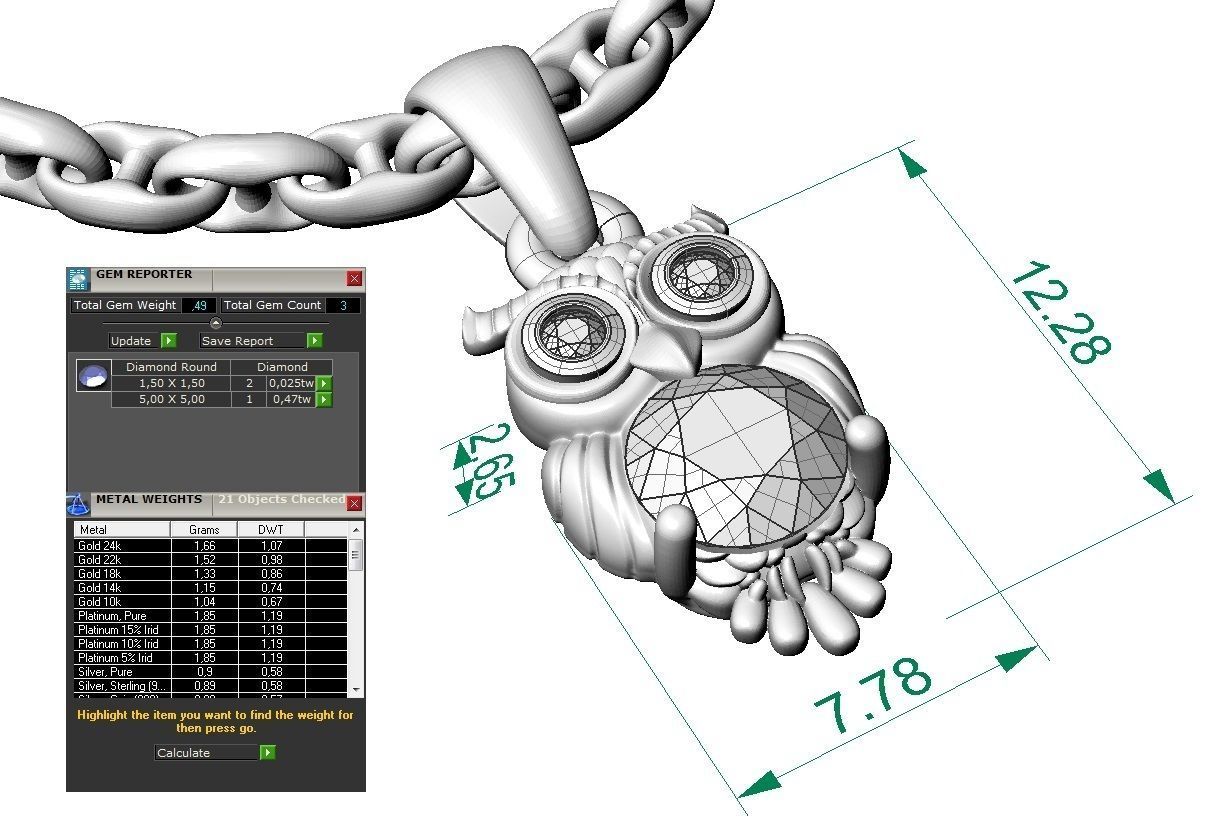
Task: Click the 1,07 DWT value for Gold 24k
Action: (271, 547)
